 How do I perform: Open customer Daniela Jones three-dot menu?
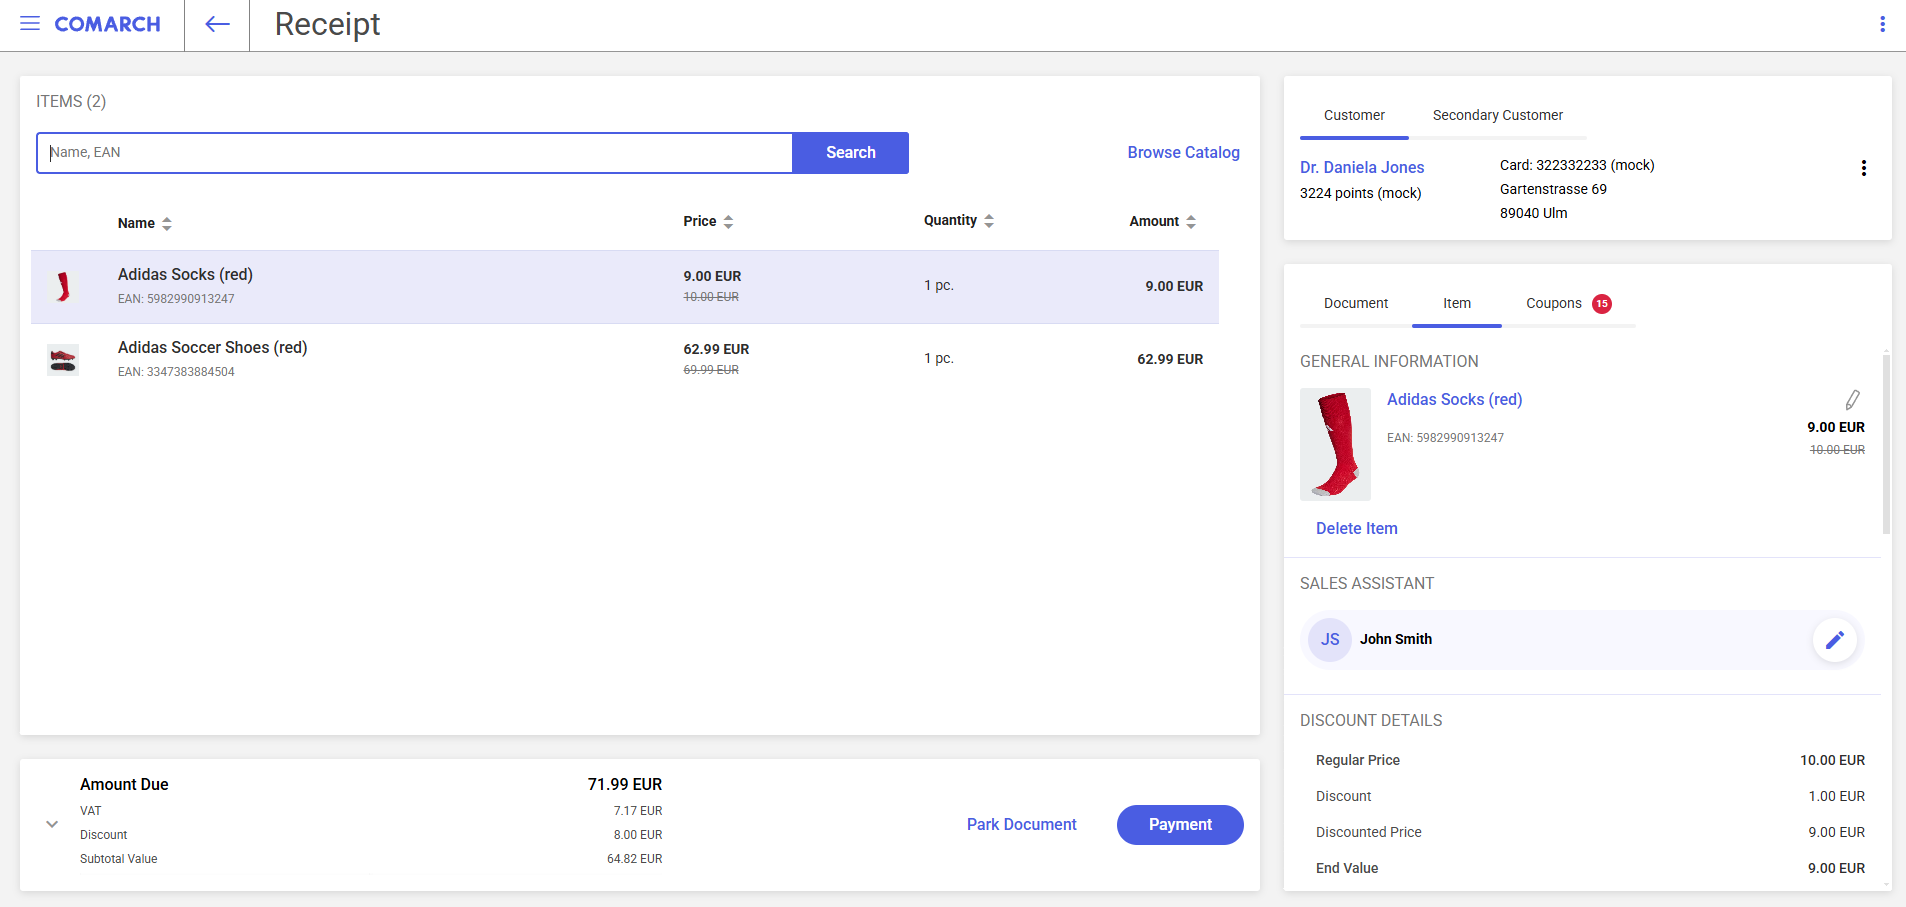[x=1863, y=168]
